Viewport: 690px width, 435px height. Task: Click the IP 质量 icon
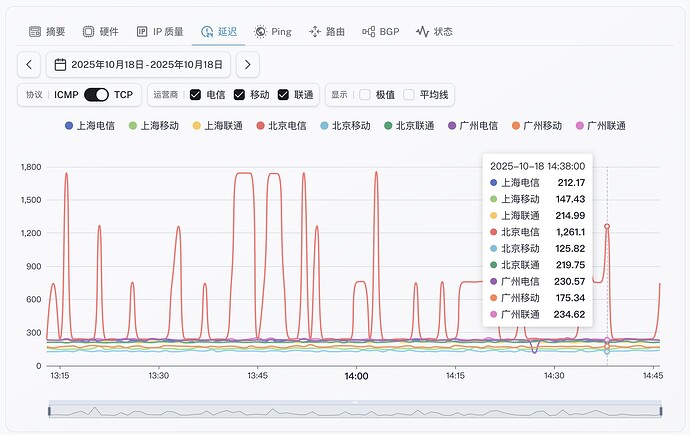(142, 32)
